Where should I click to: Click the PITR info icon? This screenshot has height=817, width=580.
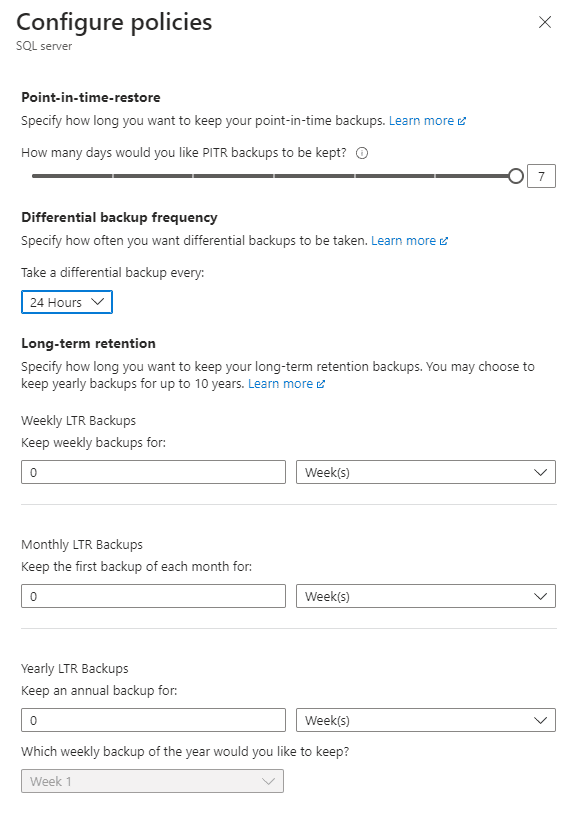362,153
